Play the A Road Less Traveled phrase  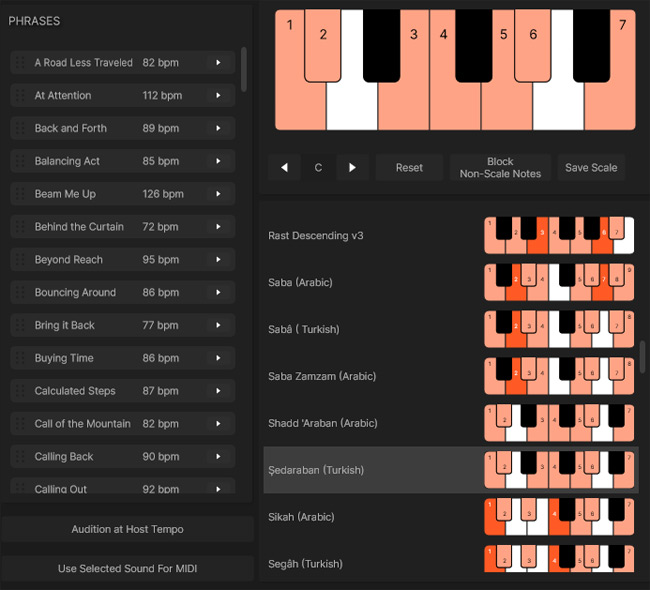(x=218, y=63)
